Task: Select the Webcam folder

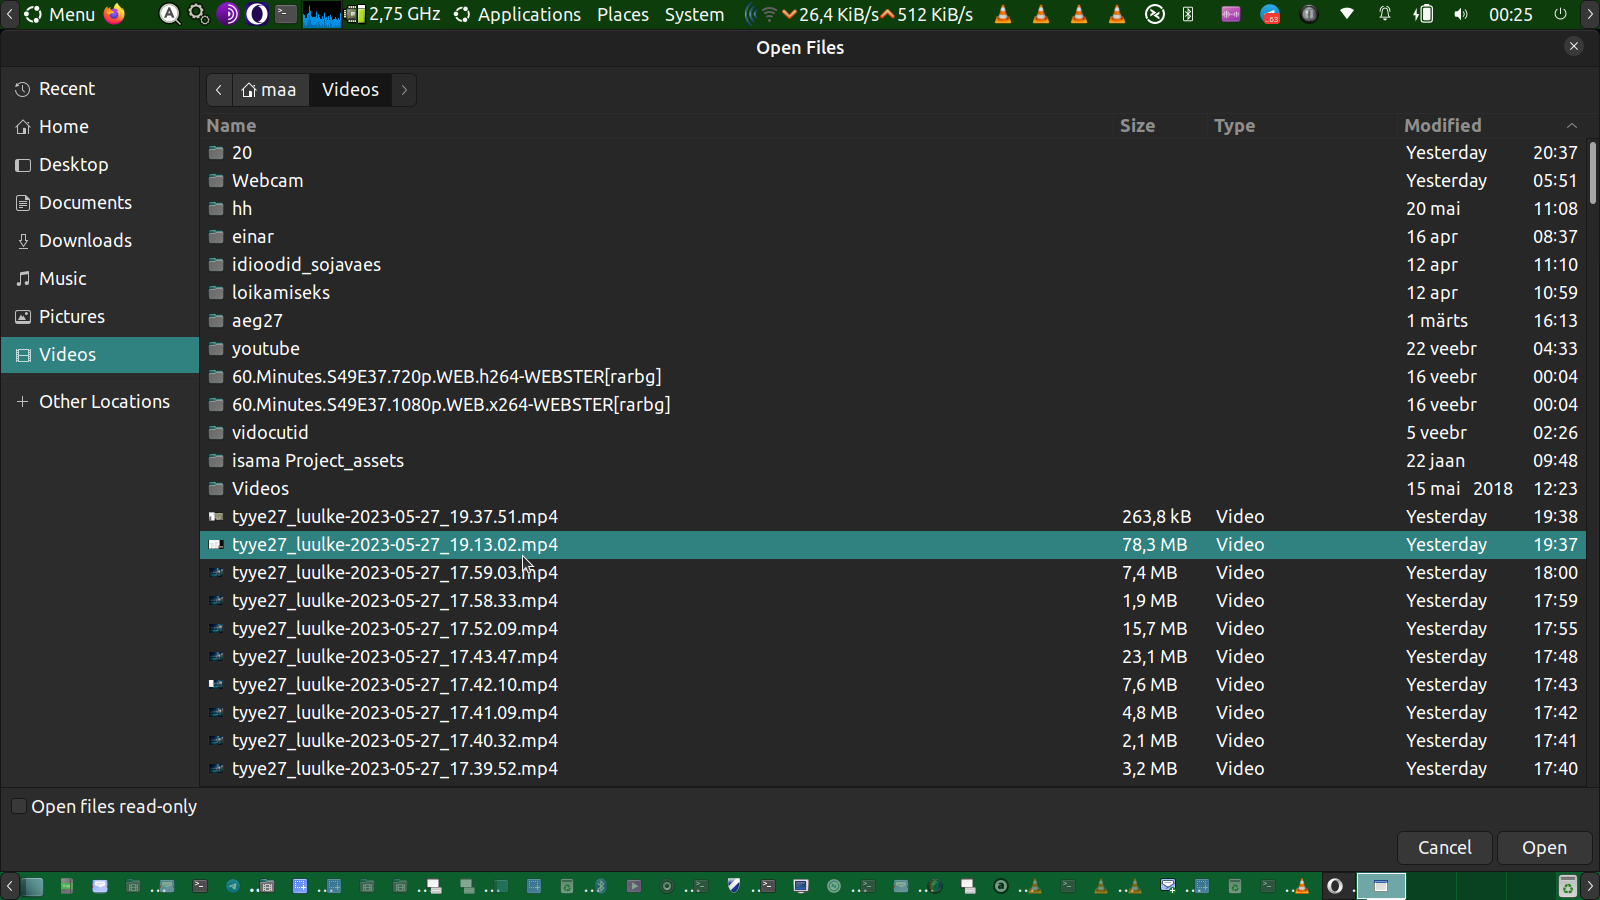Action: (x=267, y=181)
